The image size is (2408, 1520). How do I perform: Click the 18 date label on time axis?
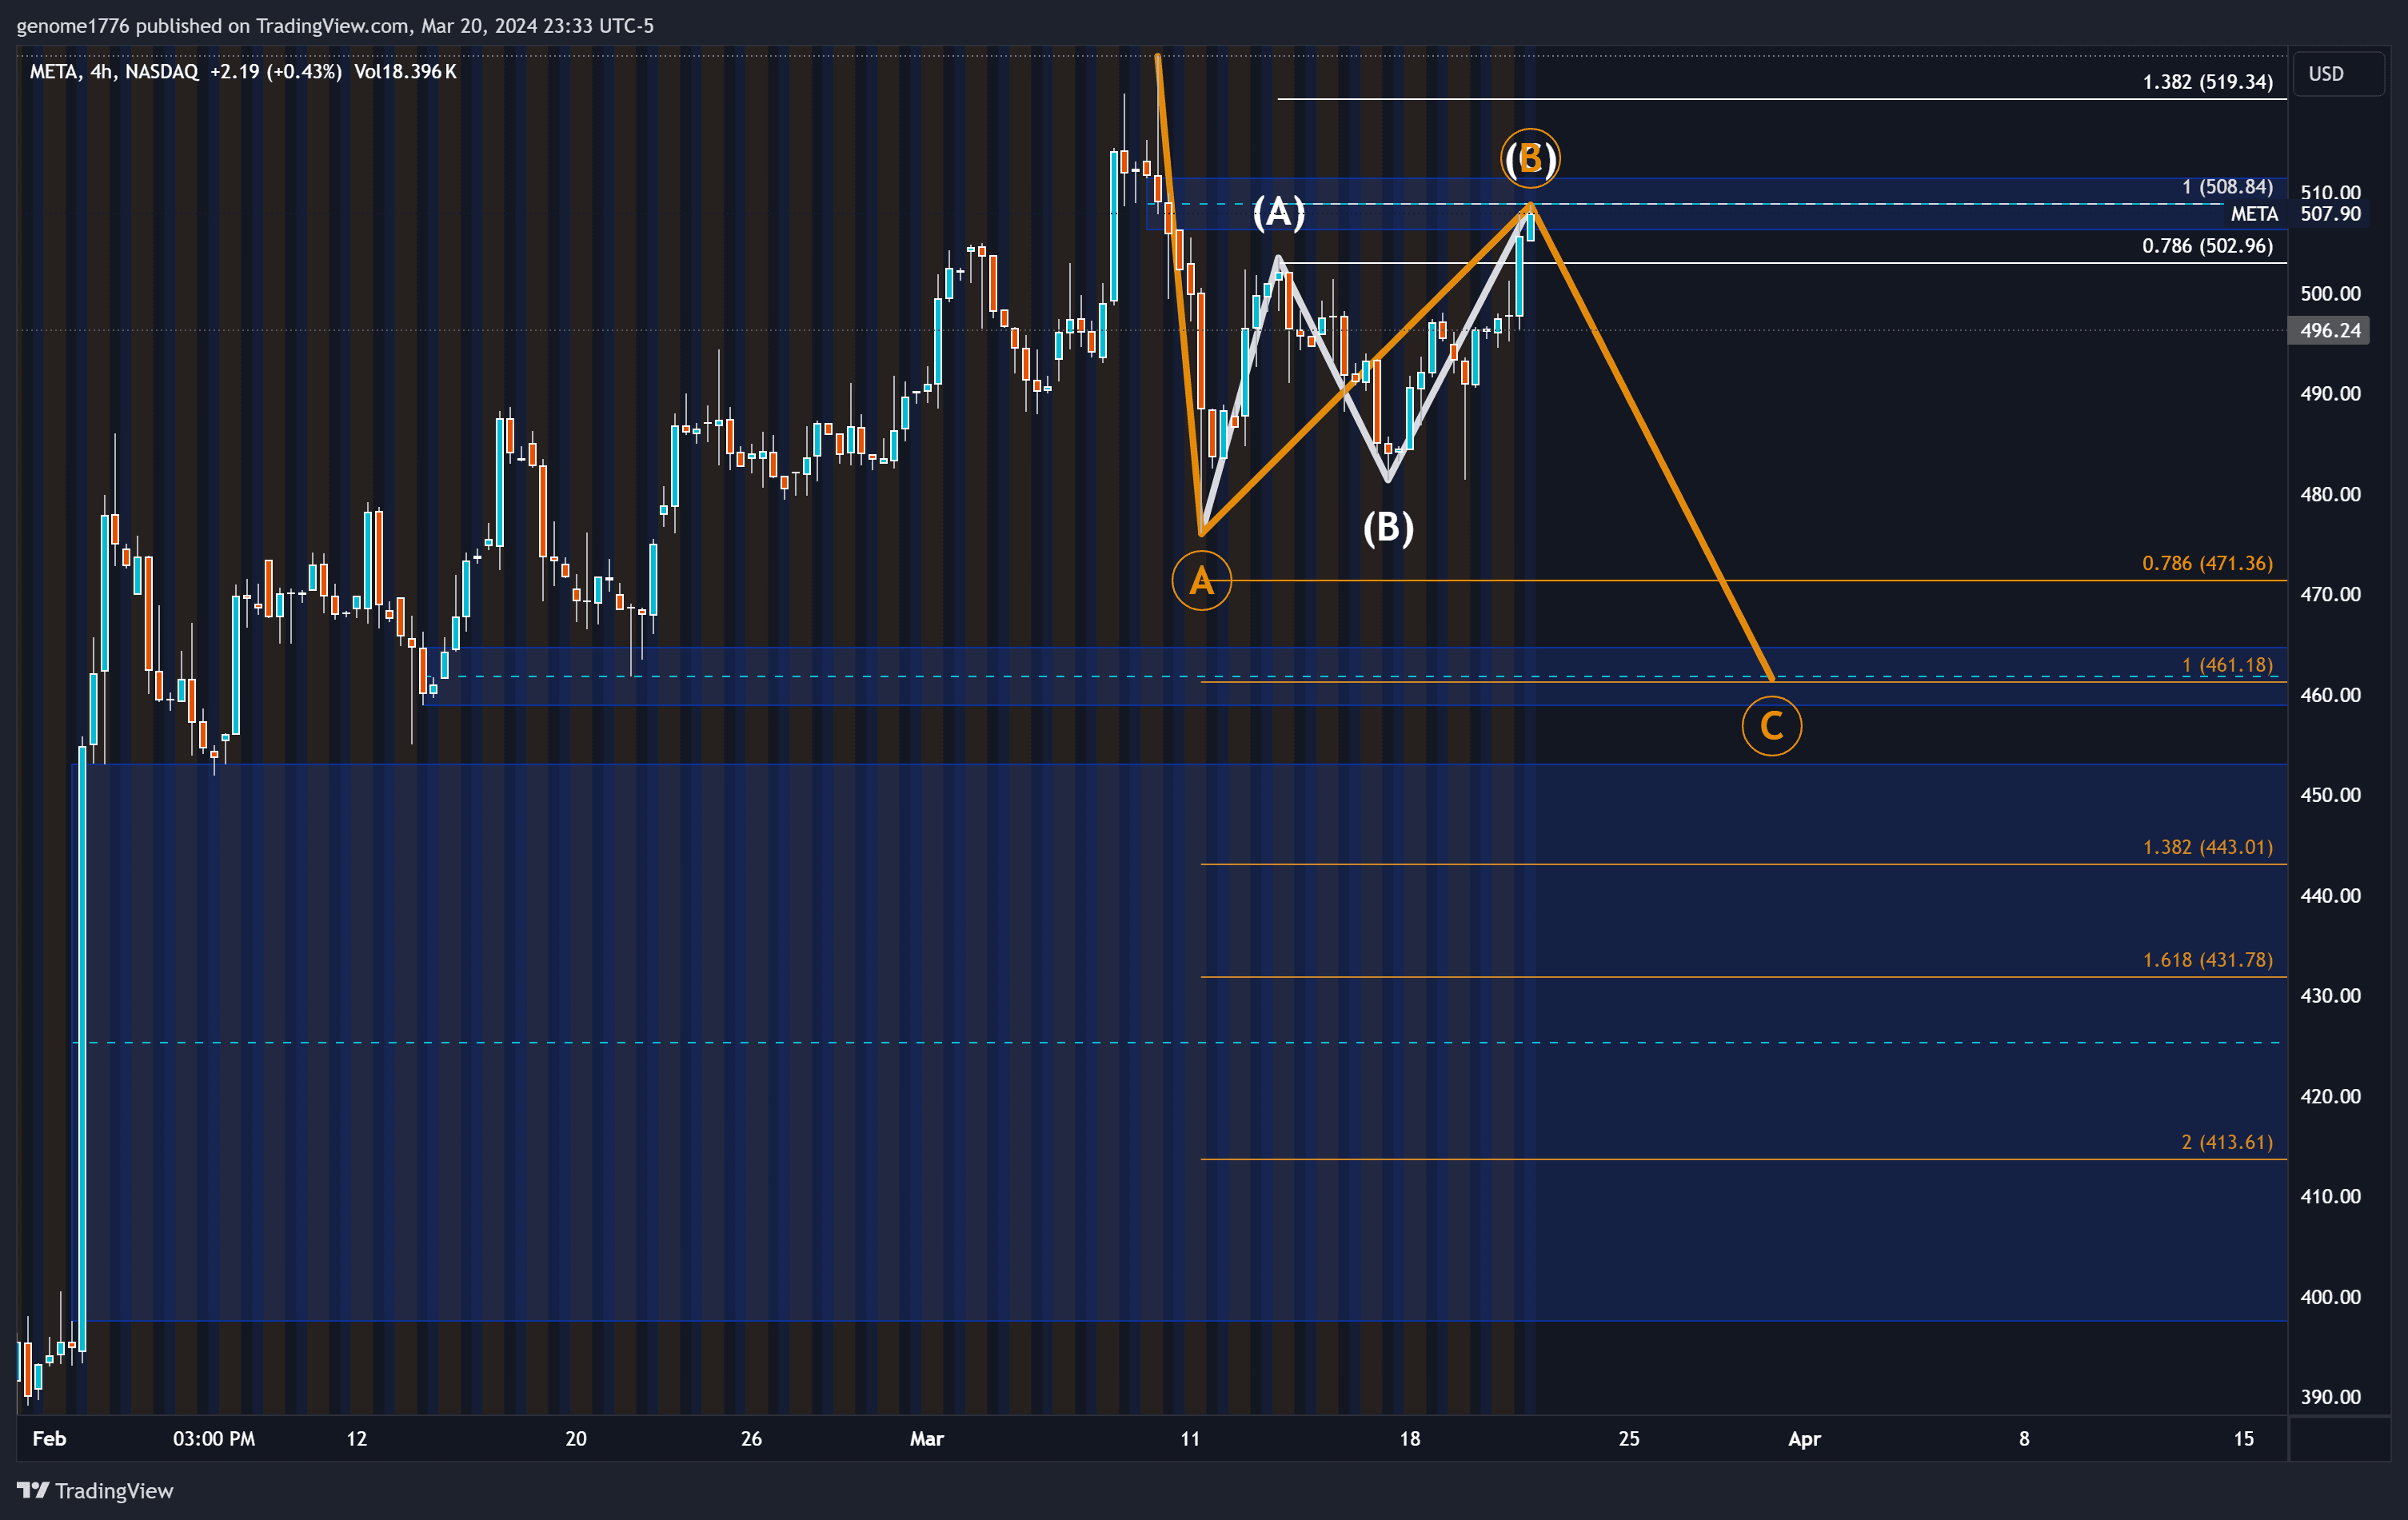coord(1410,1439)
